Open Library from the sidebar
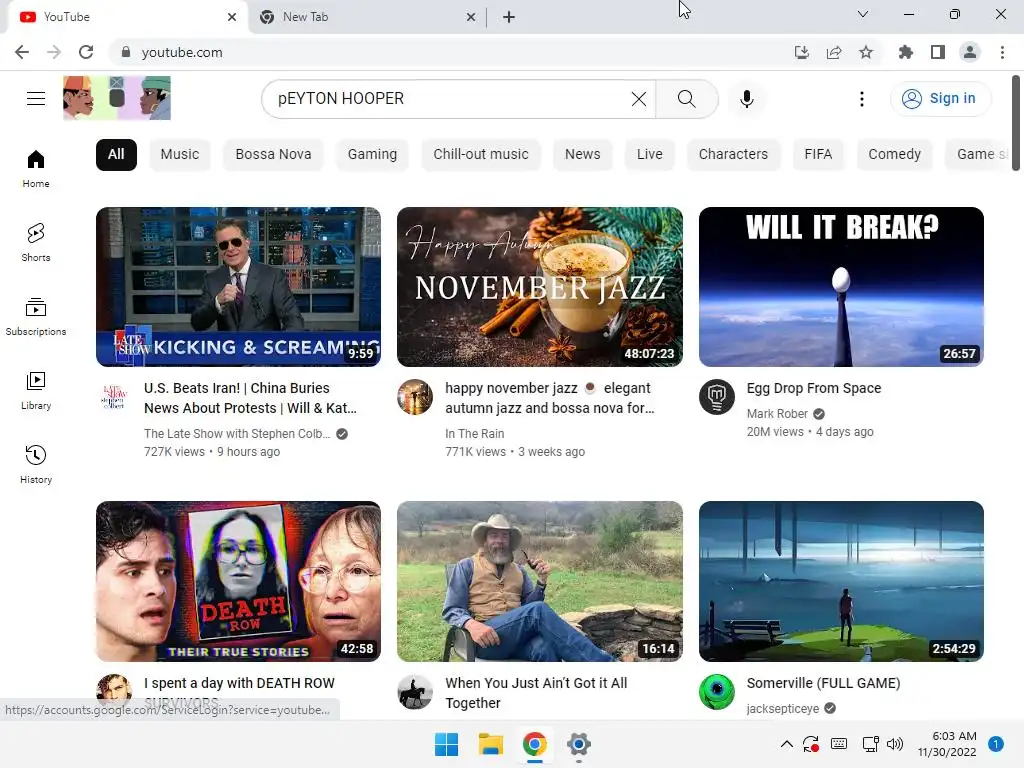This screenshot has width=1024, height=768. [36, 391]
